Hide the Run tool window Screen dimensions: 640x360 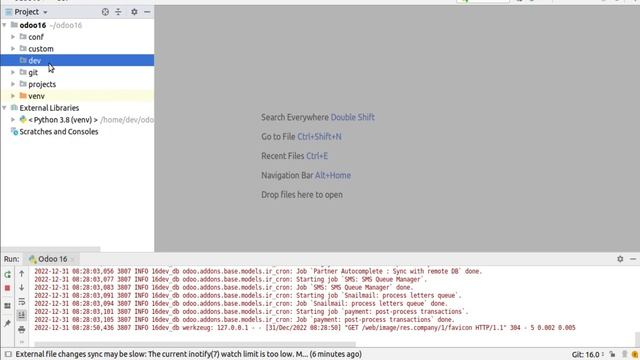click(633, 259)
